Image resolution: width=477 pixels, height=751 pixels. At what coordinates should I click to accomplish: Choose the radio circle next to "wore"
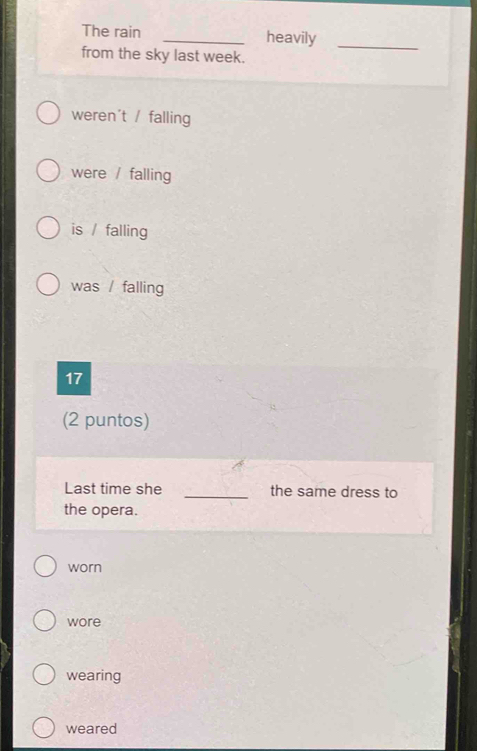click(x=45, y=620)
